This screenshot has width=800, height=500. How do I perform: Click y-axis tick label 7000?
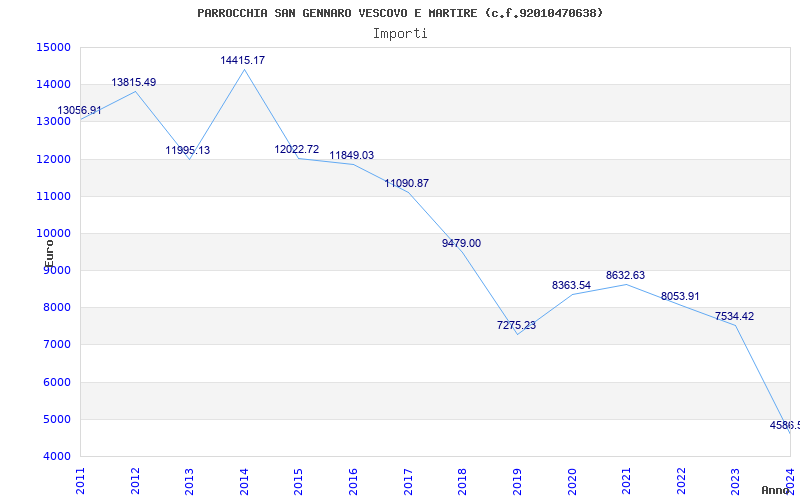click(56, 345)
